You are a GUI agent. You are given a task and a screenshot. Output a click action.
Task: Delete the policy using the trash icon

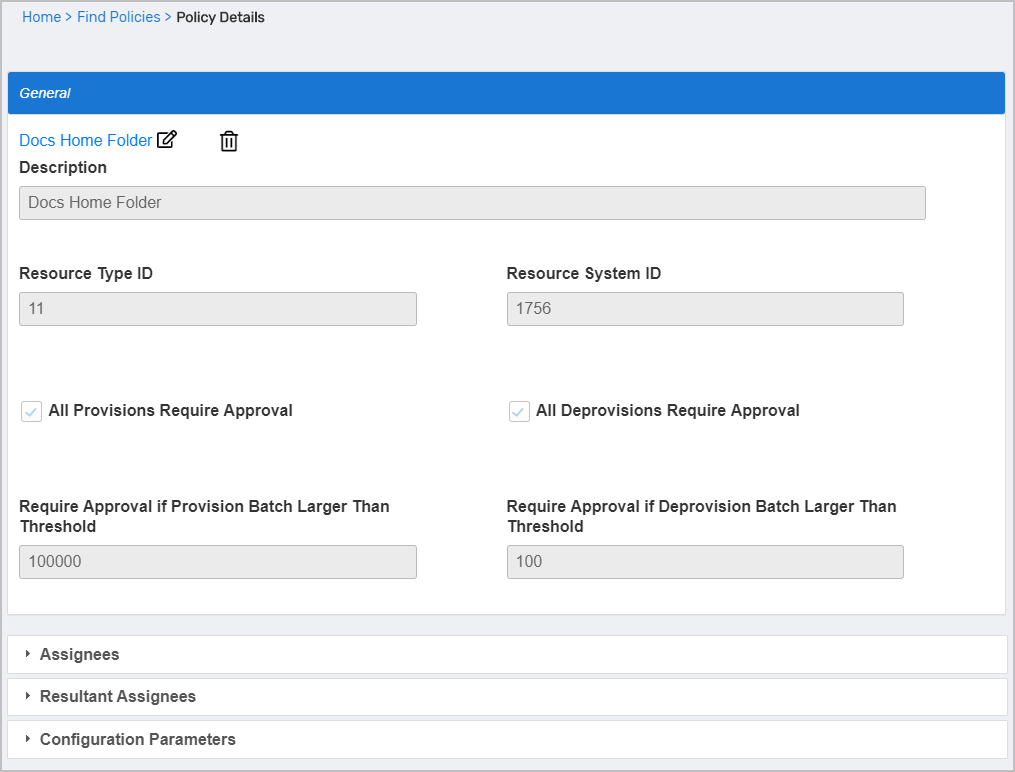pos(229,141)
